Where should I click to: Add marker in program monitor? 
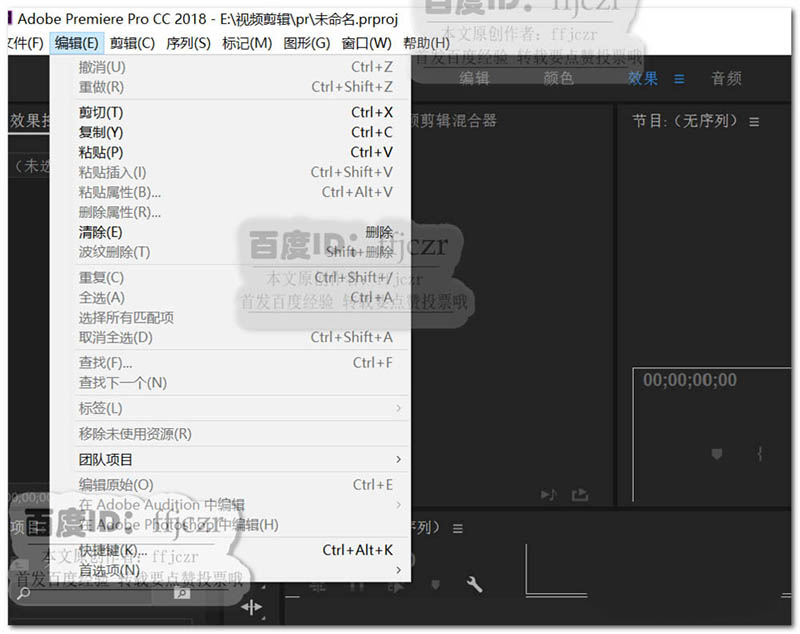pyautogui.click(x=717, y=453)
